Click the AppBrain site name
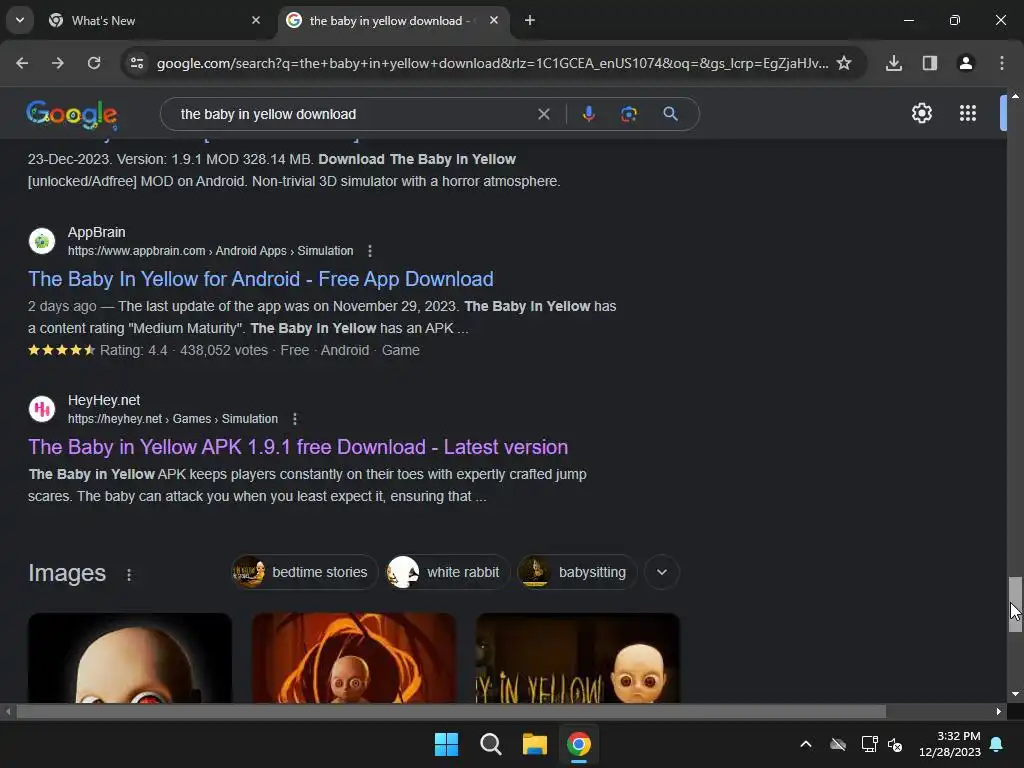The image size is (1024, 768). pos(97,232)
